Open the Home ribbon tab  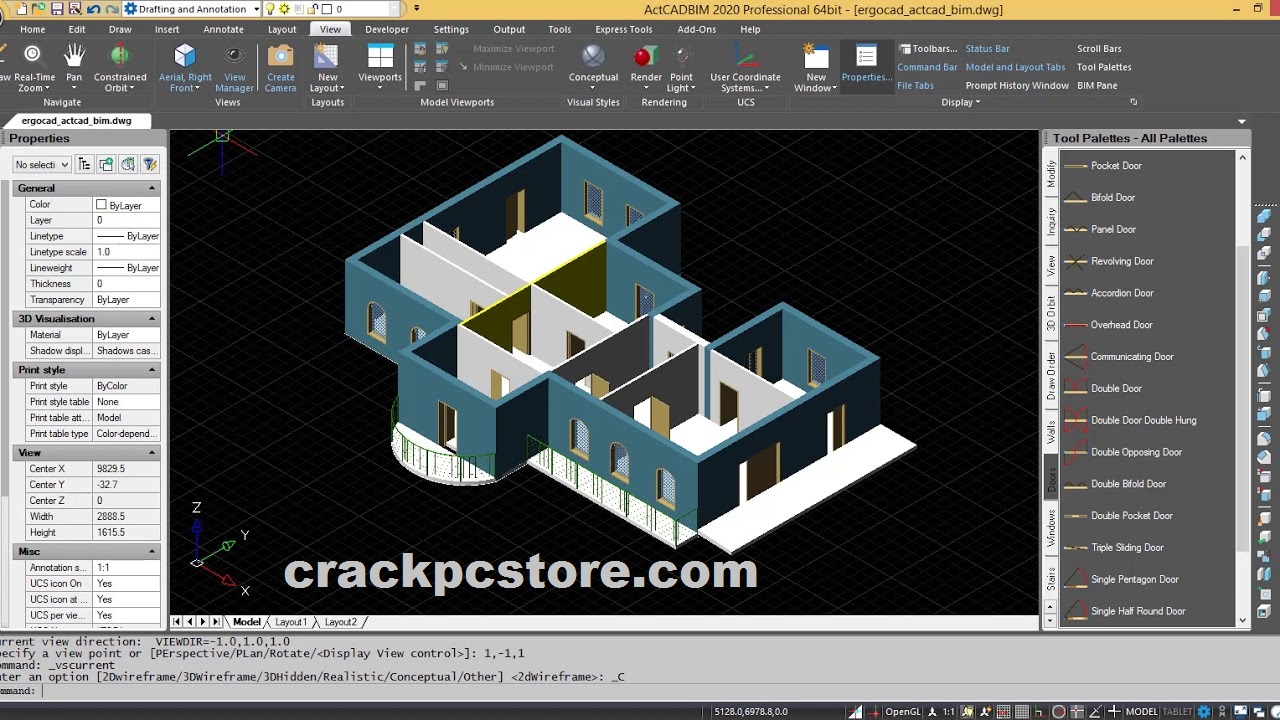click(x=32, y=30)
